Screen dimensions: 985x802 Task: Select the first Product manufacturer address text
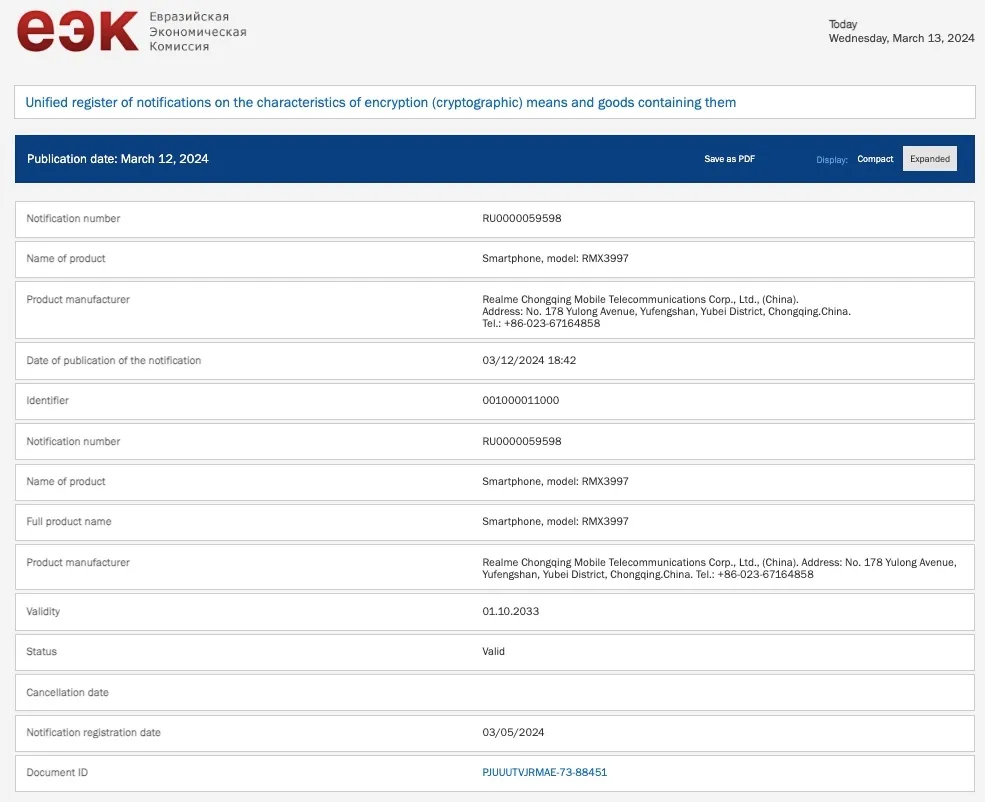tap(666, 312)
